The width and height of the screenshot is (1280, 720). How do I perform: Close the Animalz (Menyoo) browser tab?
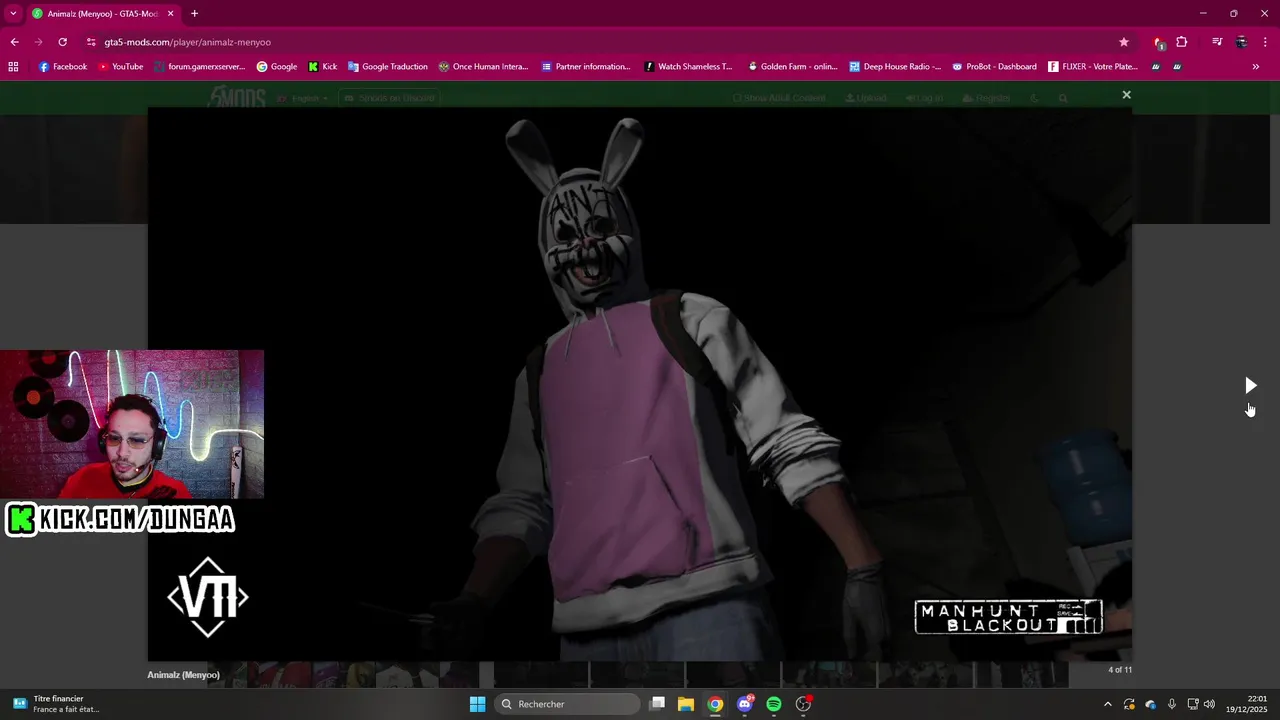(170, 14)
